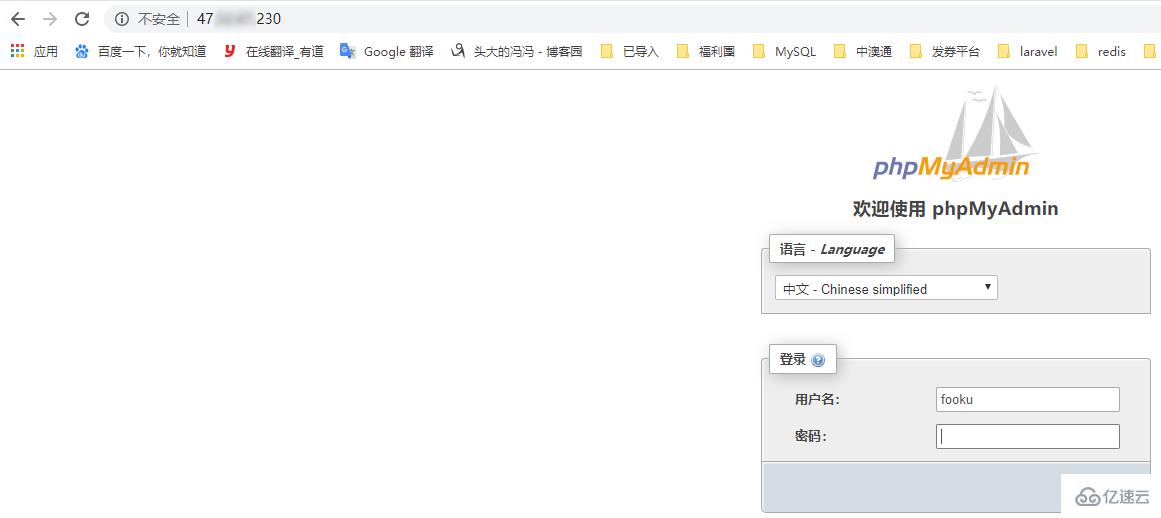The height and width of the screenshot is (518, 1161).
Task: Reload the page with refresh icon
Action: 82,19
